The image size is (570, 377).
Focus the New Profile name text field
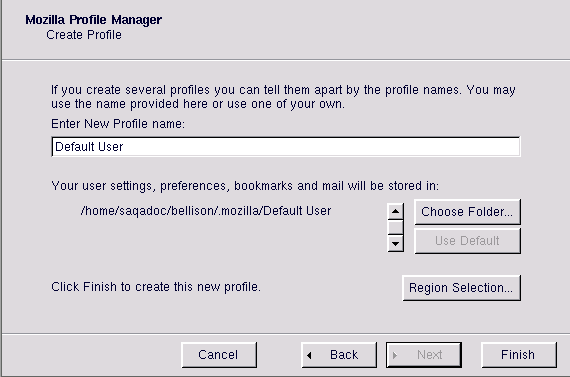point(286,147)
